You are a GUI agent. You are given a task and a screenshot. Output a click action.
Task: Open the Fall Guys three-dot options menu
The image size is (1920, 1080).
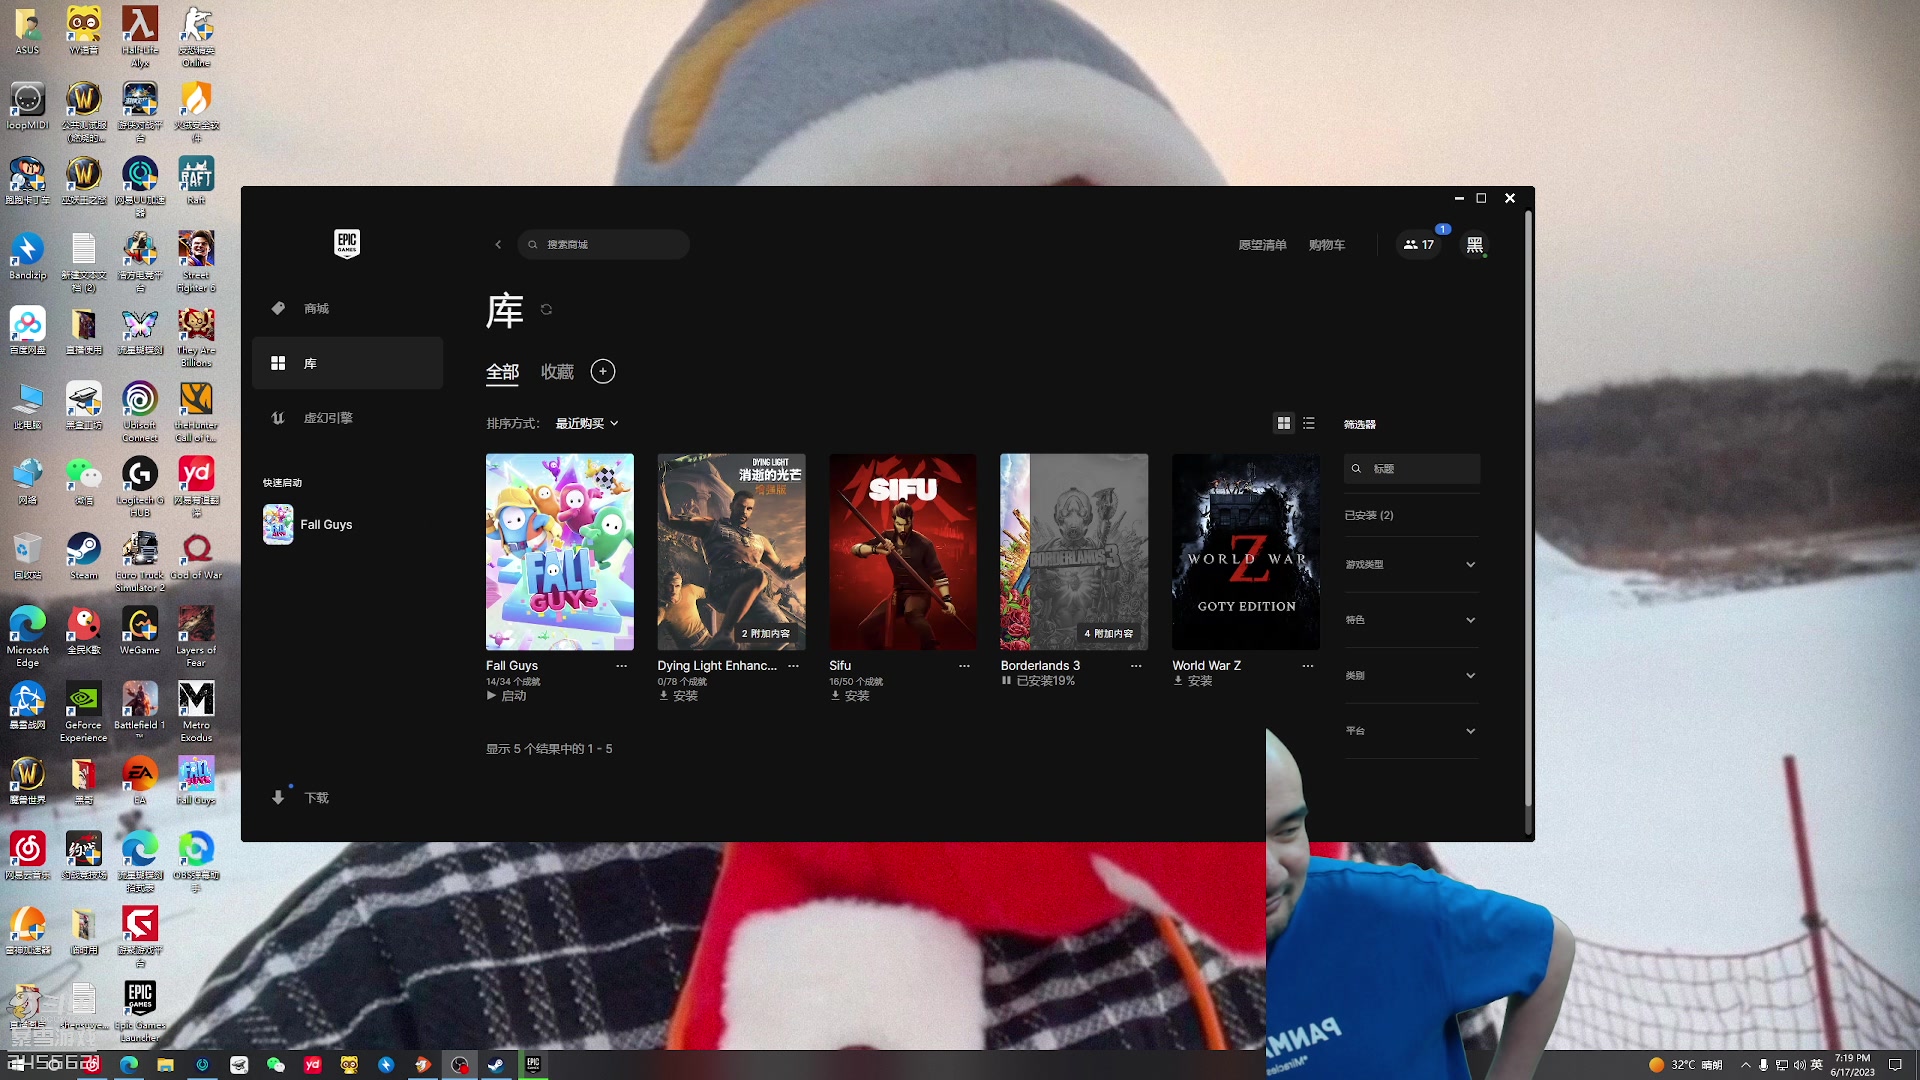pyautogui.click(x=621, y=666)
